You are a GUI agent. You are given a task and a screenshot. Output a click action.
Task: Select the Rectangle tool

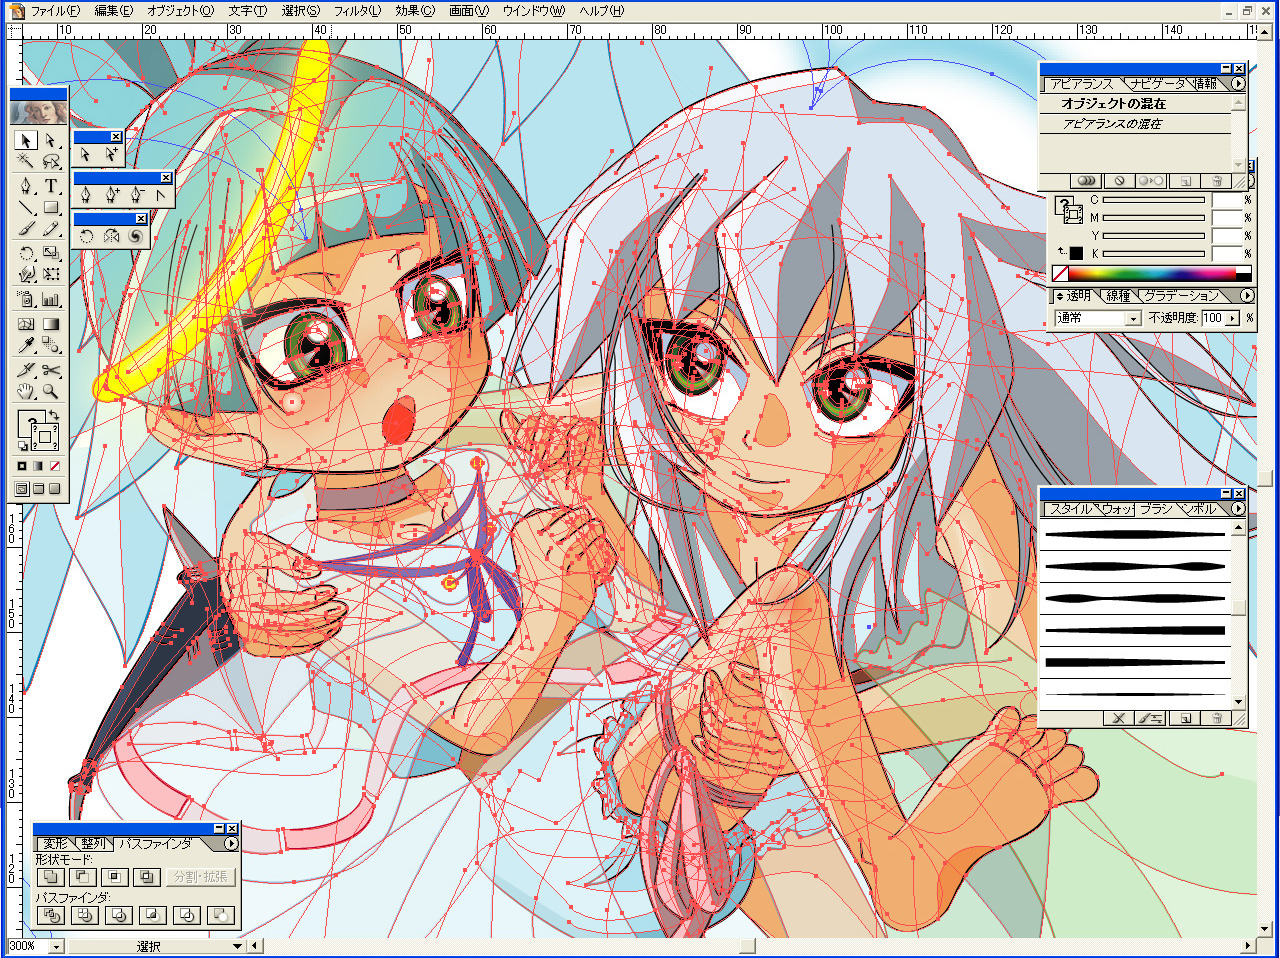51,207
